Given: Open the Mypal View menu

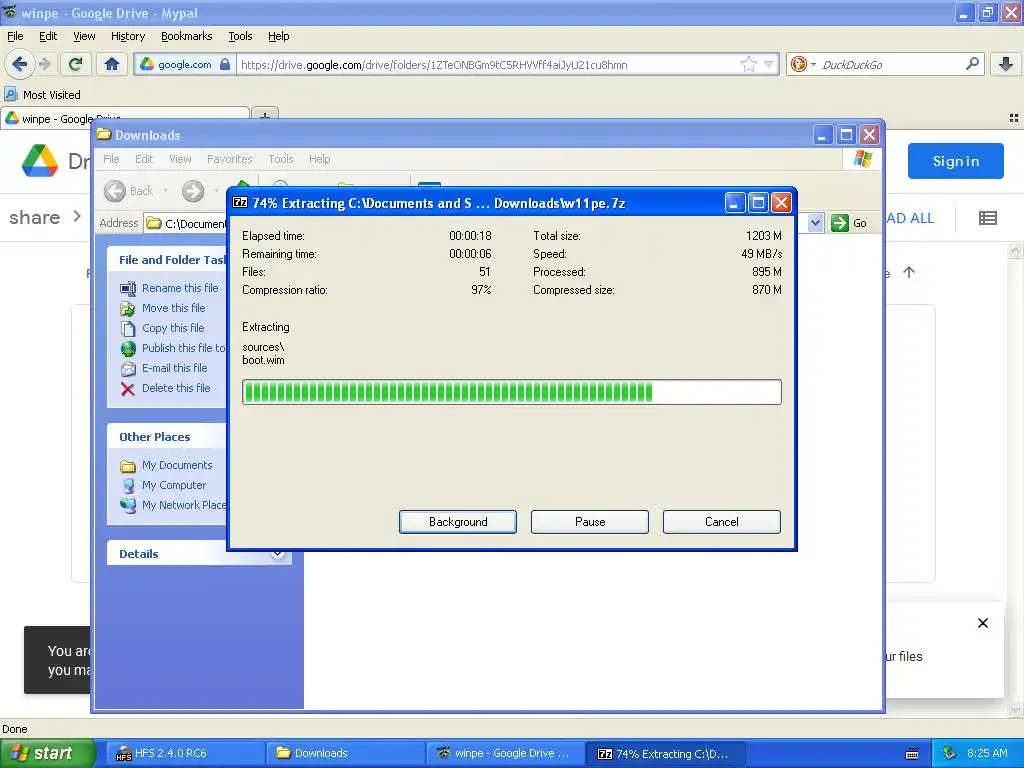Looking at the screenshot, I should click(x=84, y=36).
